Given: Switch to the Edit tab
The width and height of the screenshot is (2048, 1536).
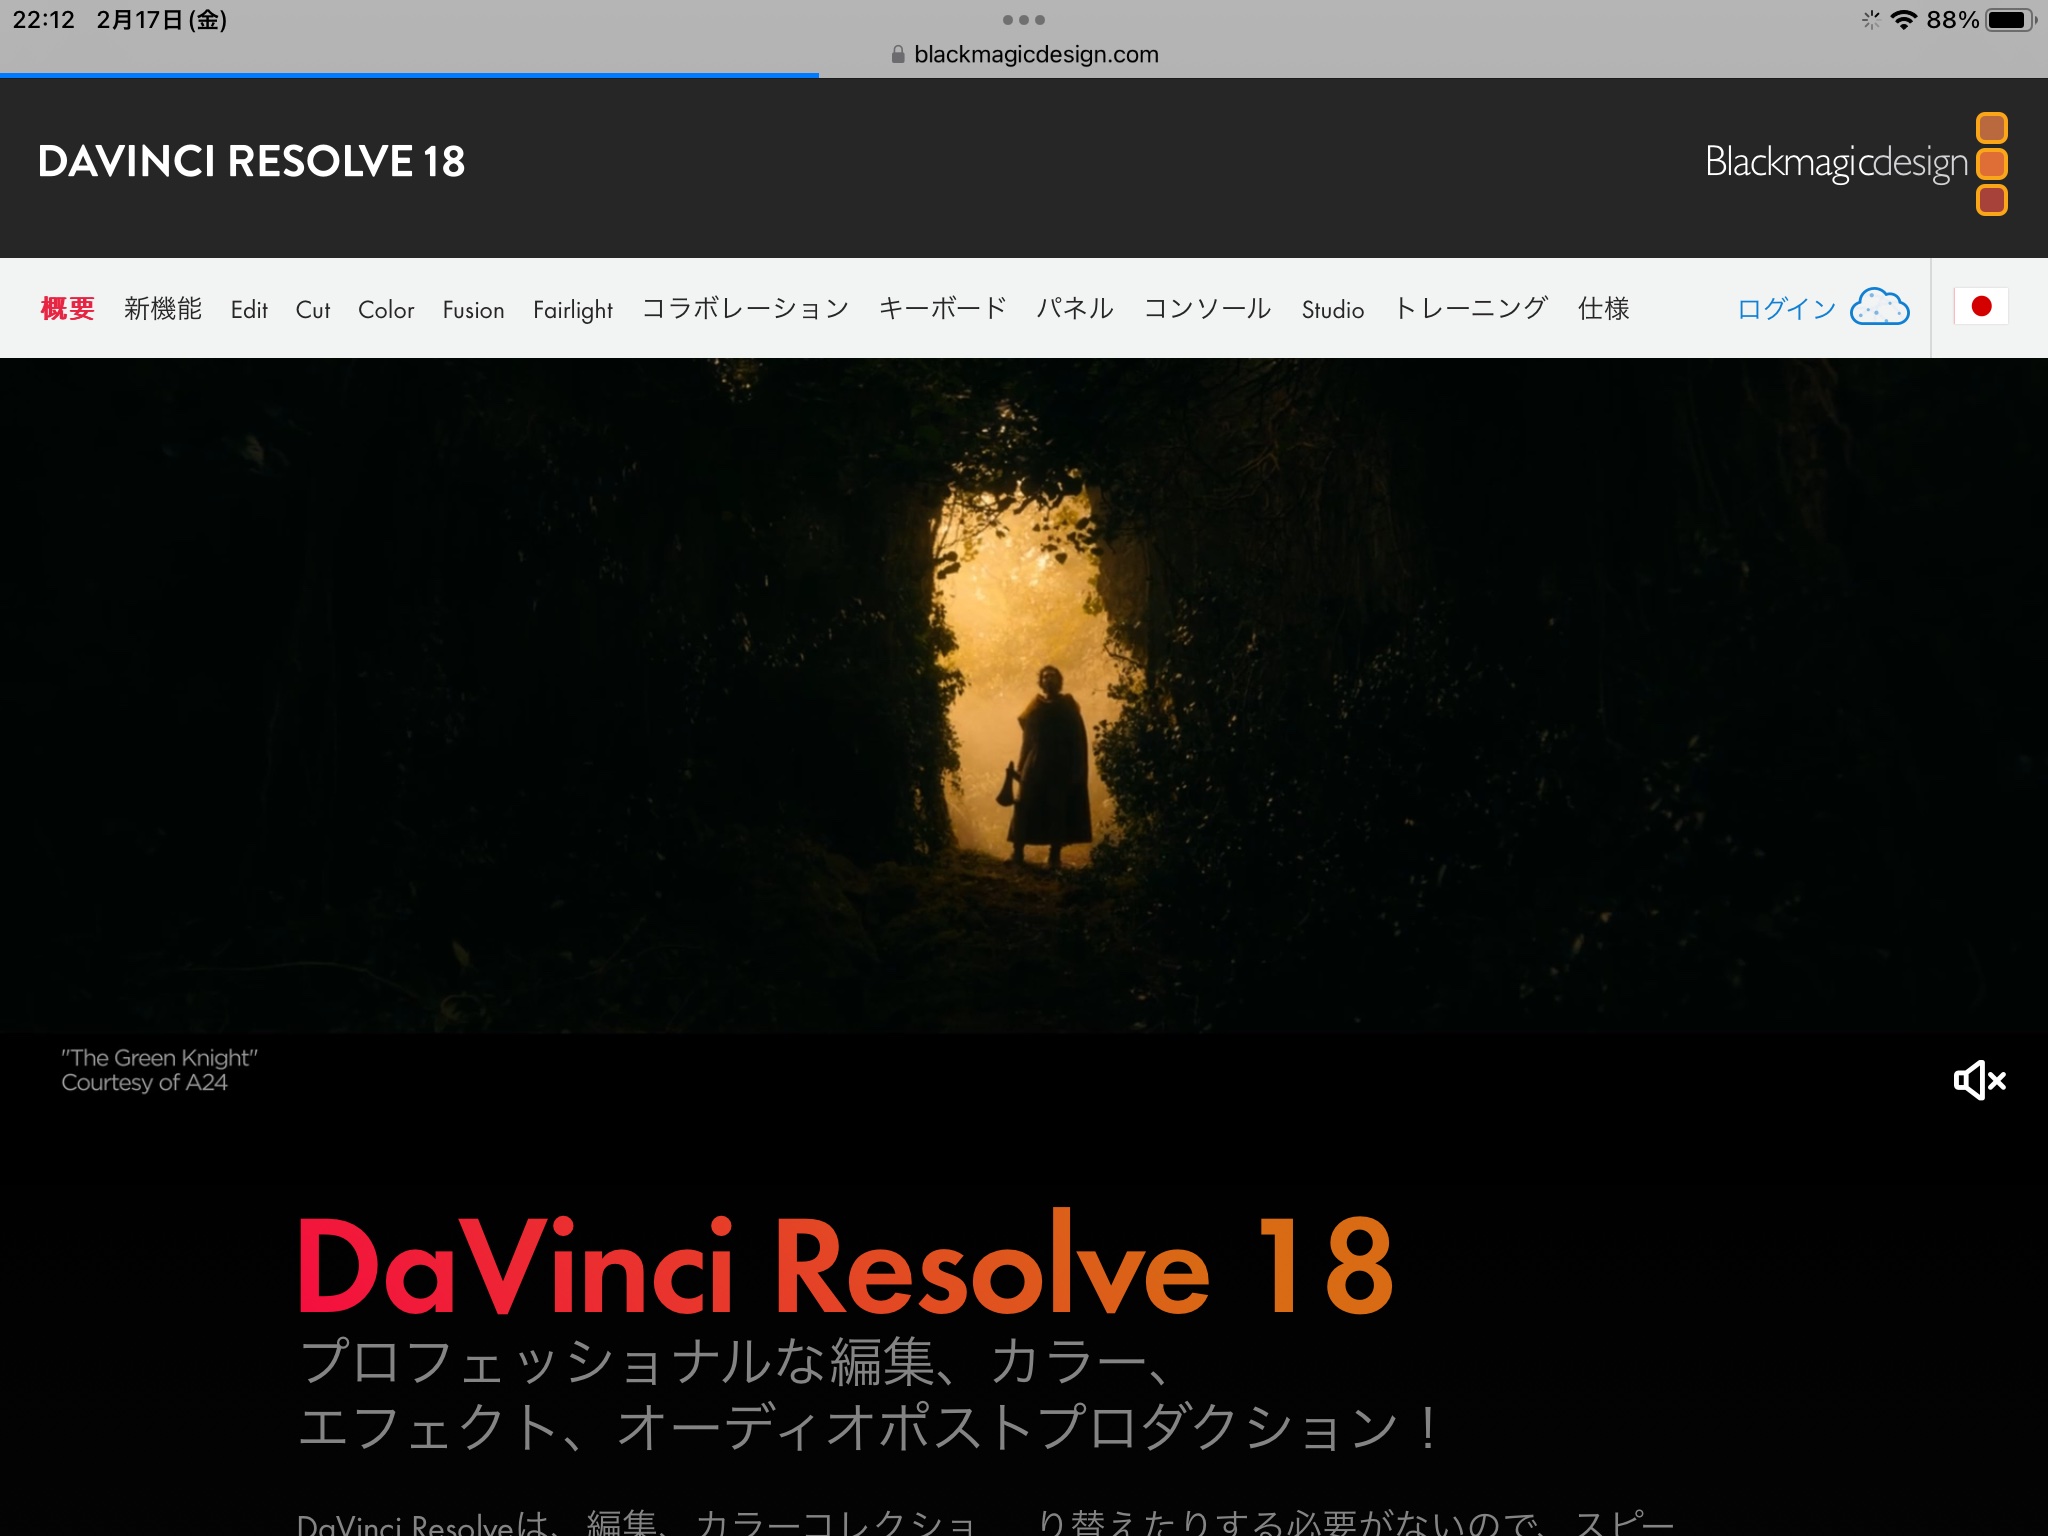Looking at the screenshot, I should pyautogui.click(x=249, y=310).
